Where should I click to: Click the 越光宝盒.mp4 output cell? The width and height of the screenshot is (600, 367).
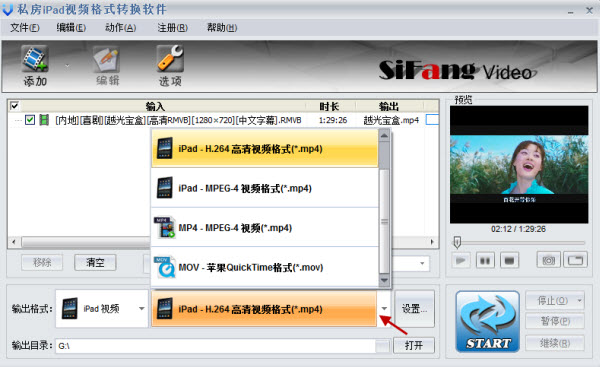[x=391, y=120]
